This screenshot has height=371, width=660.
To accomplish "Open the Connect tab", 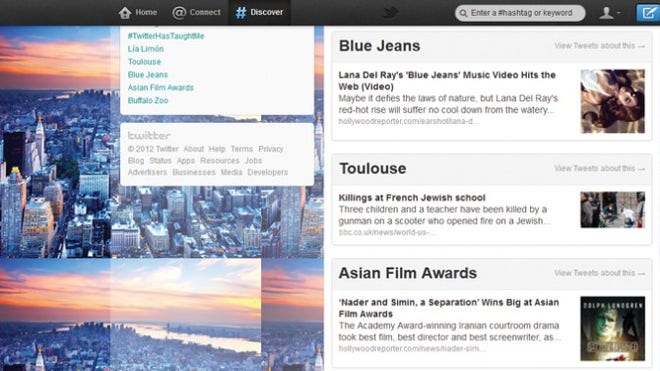I will click(x=196, y=13).
